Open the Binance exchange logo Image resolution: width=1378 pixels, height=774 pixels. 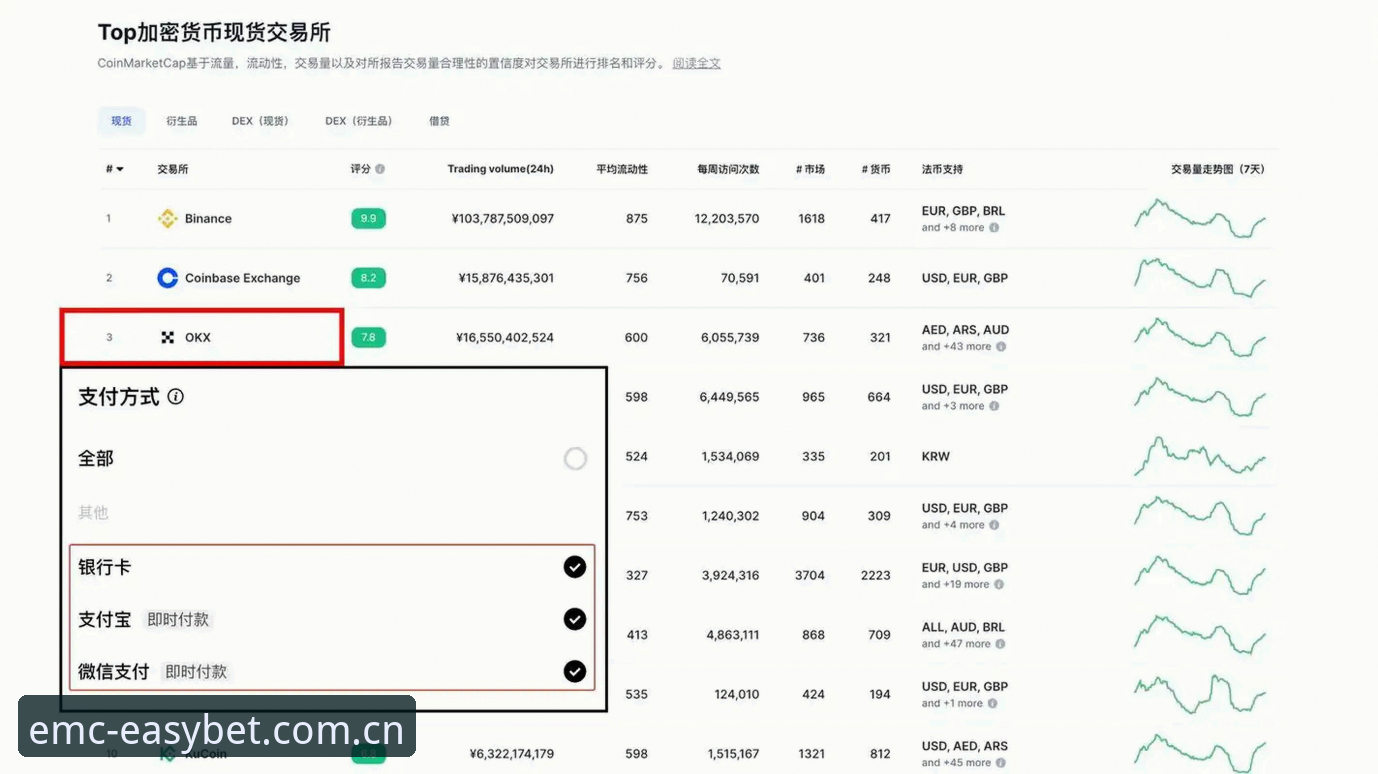[x=168, y=218]
